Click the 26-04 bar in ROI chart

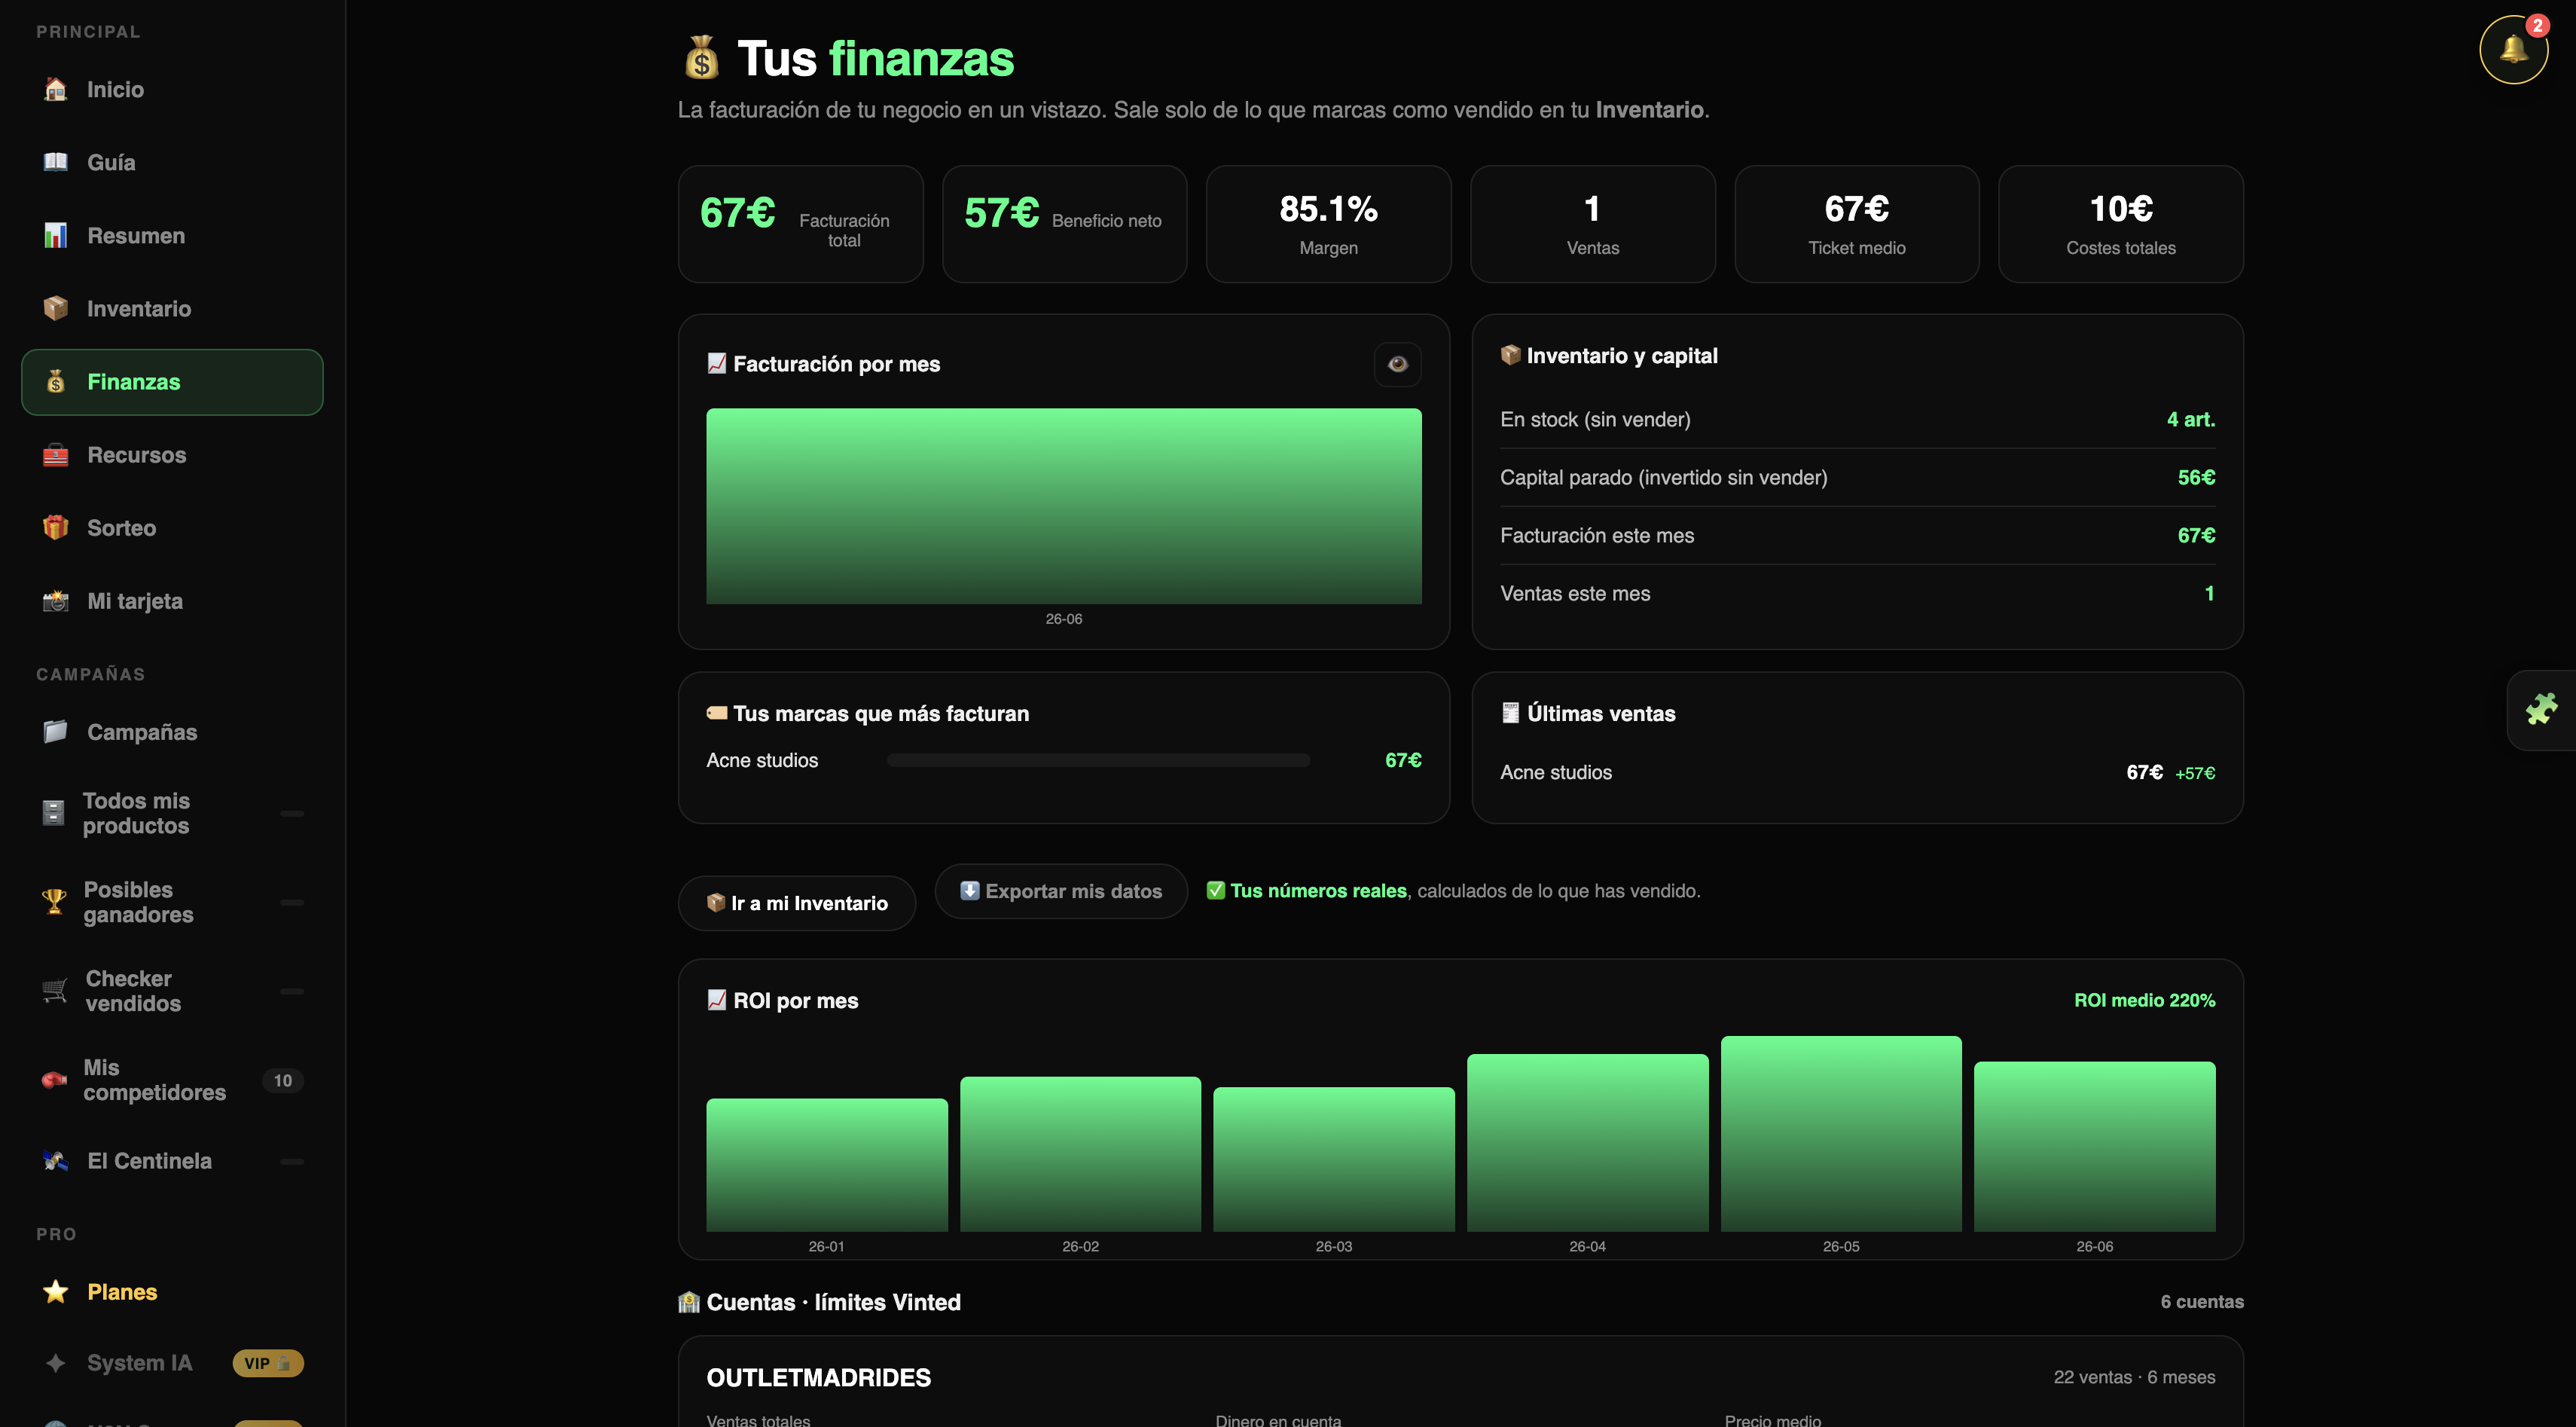(x=1588, y=1143)
